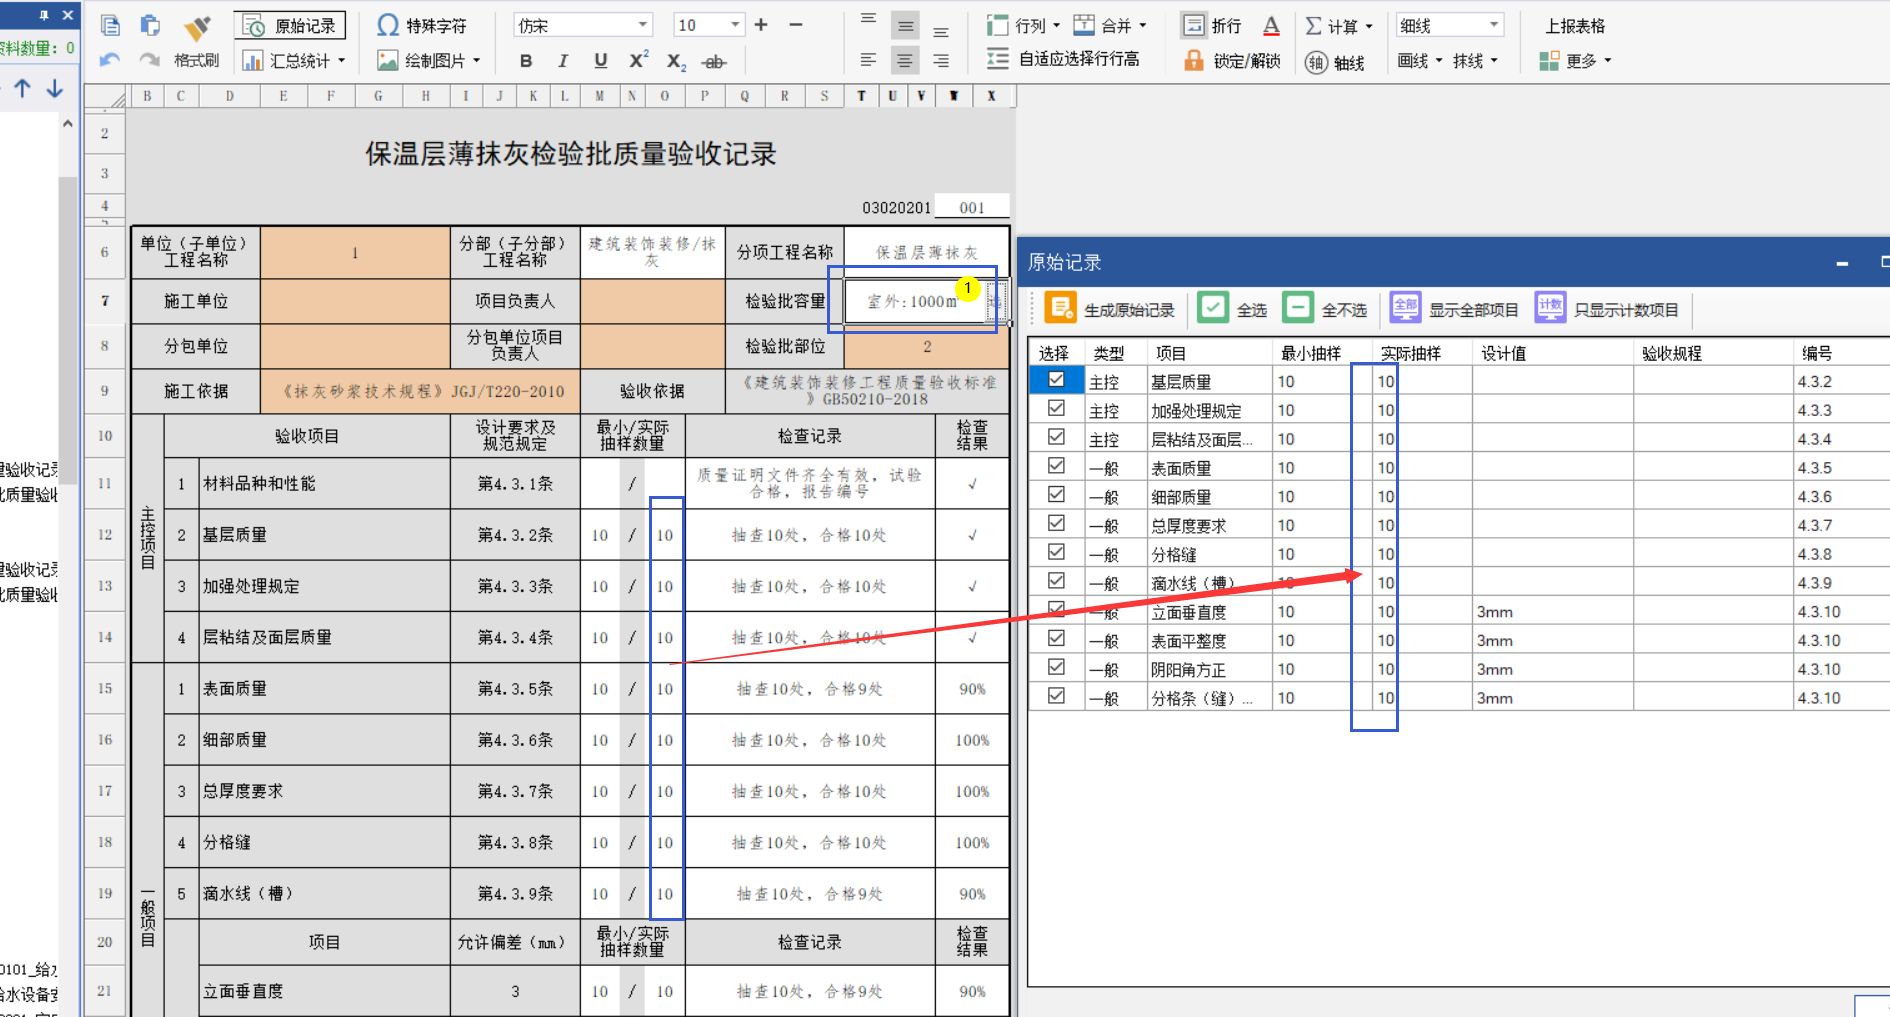Toggle the 折行 wrap text button

point(1211,25)
